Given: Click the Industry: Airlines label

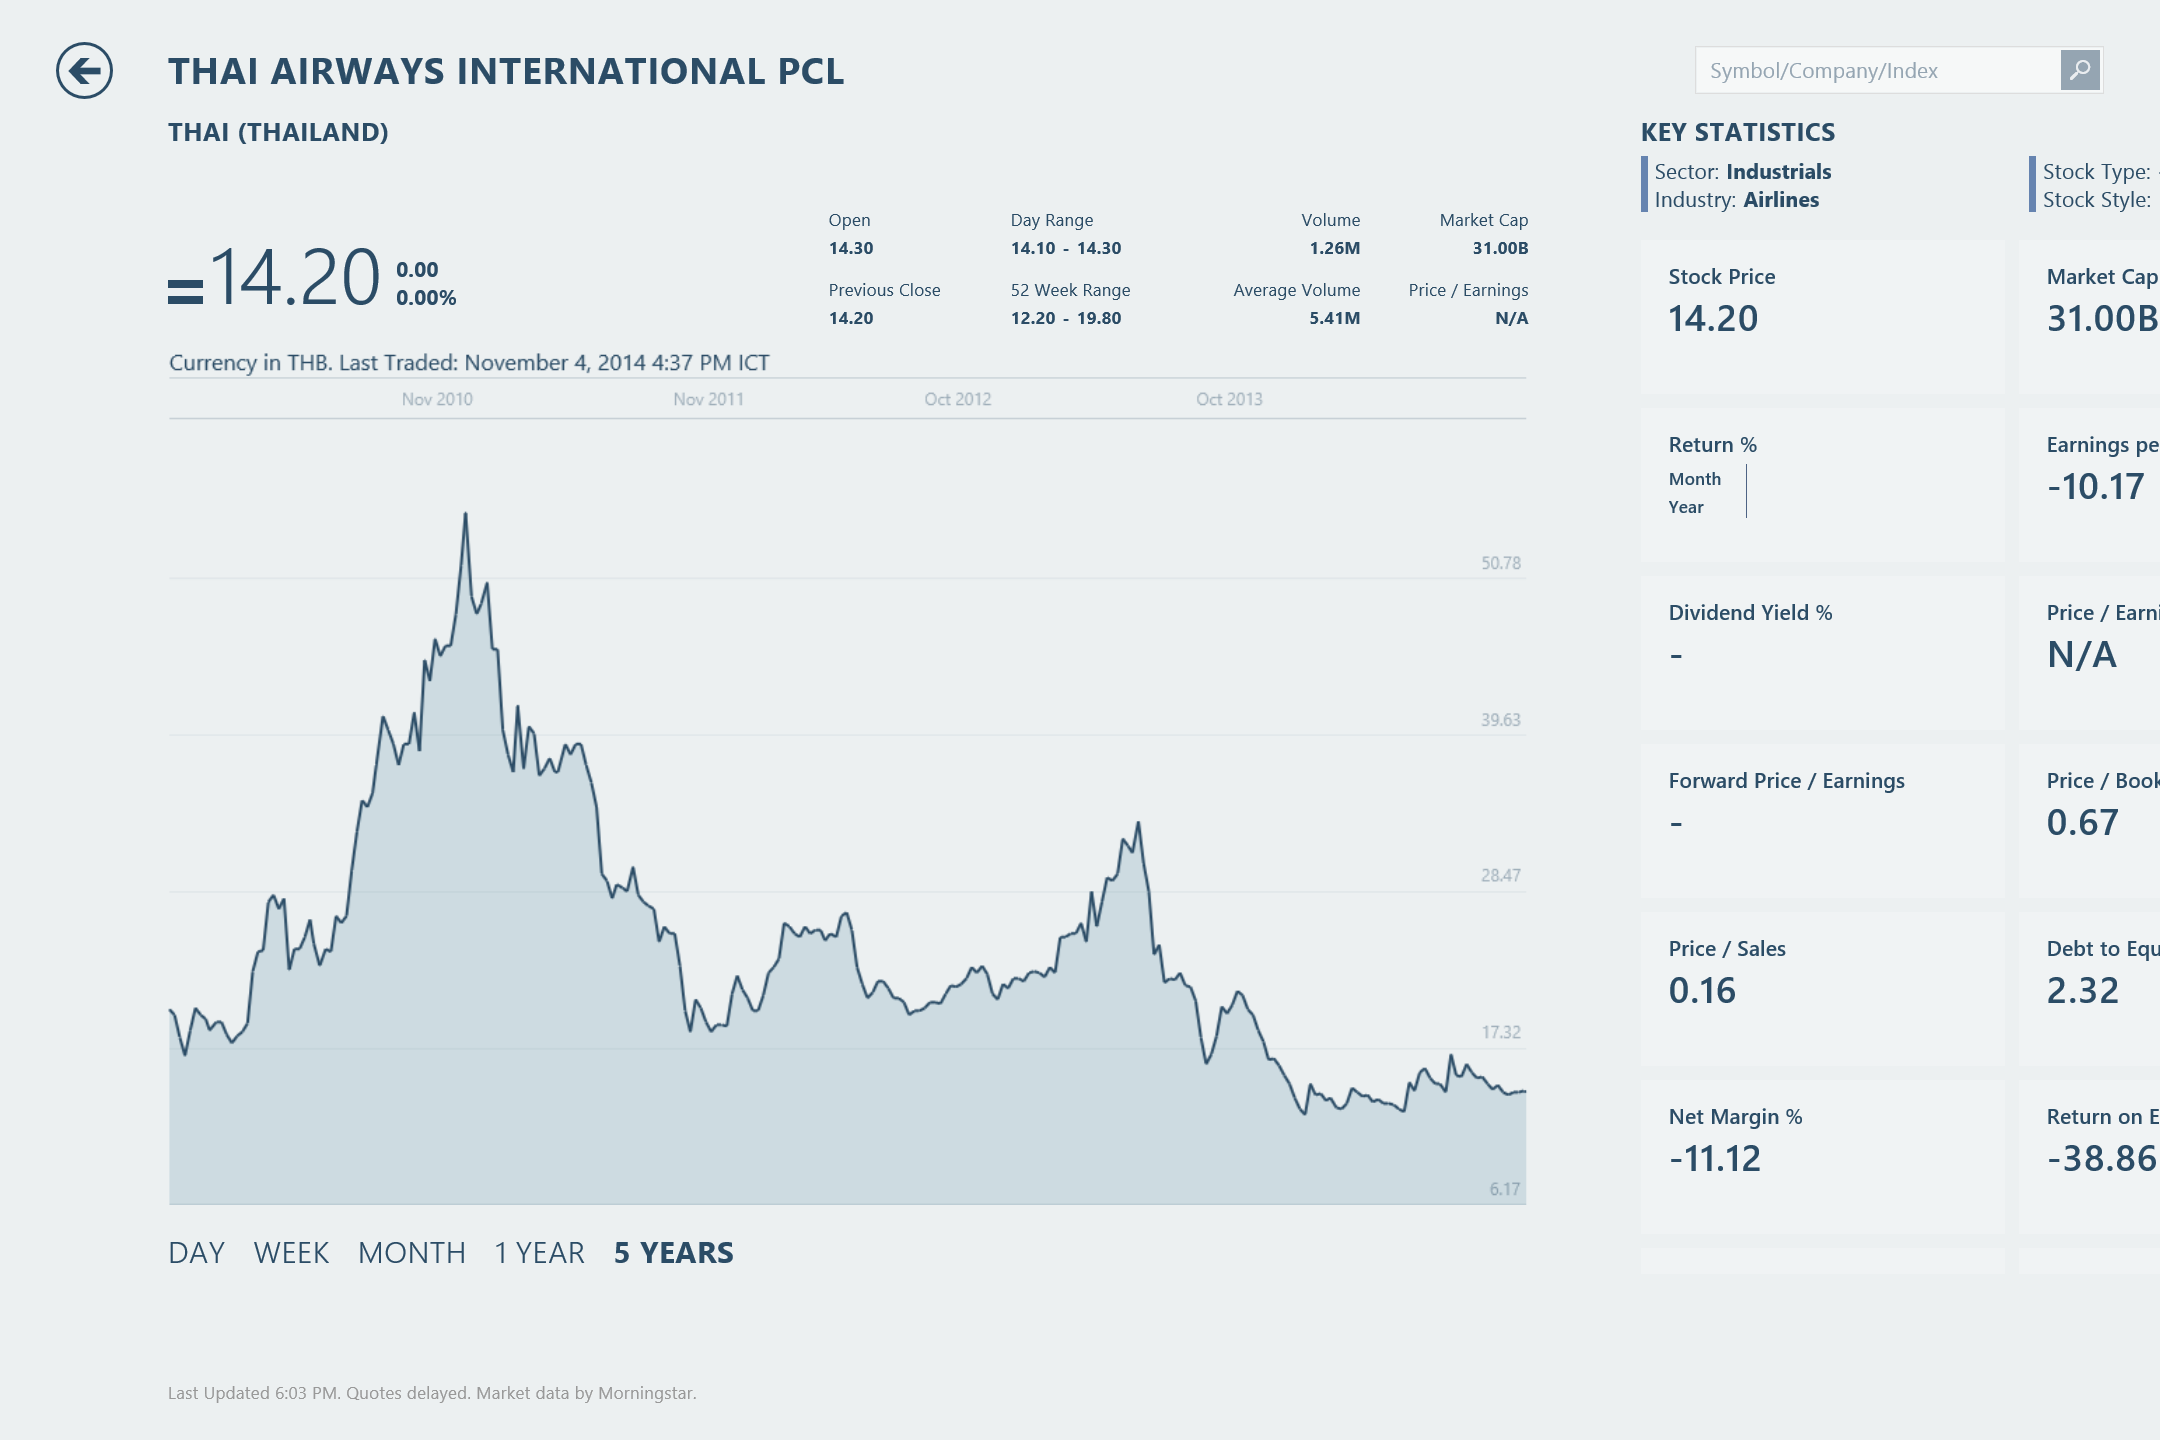Looking at the screenshot, I should tap(1737, 200).
